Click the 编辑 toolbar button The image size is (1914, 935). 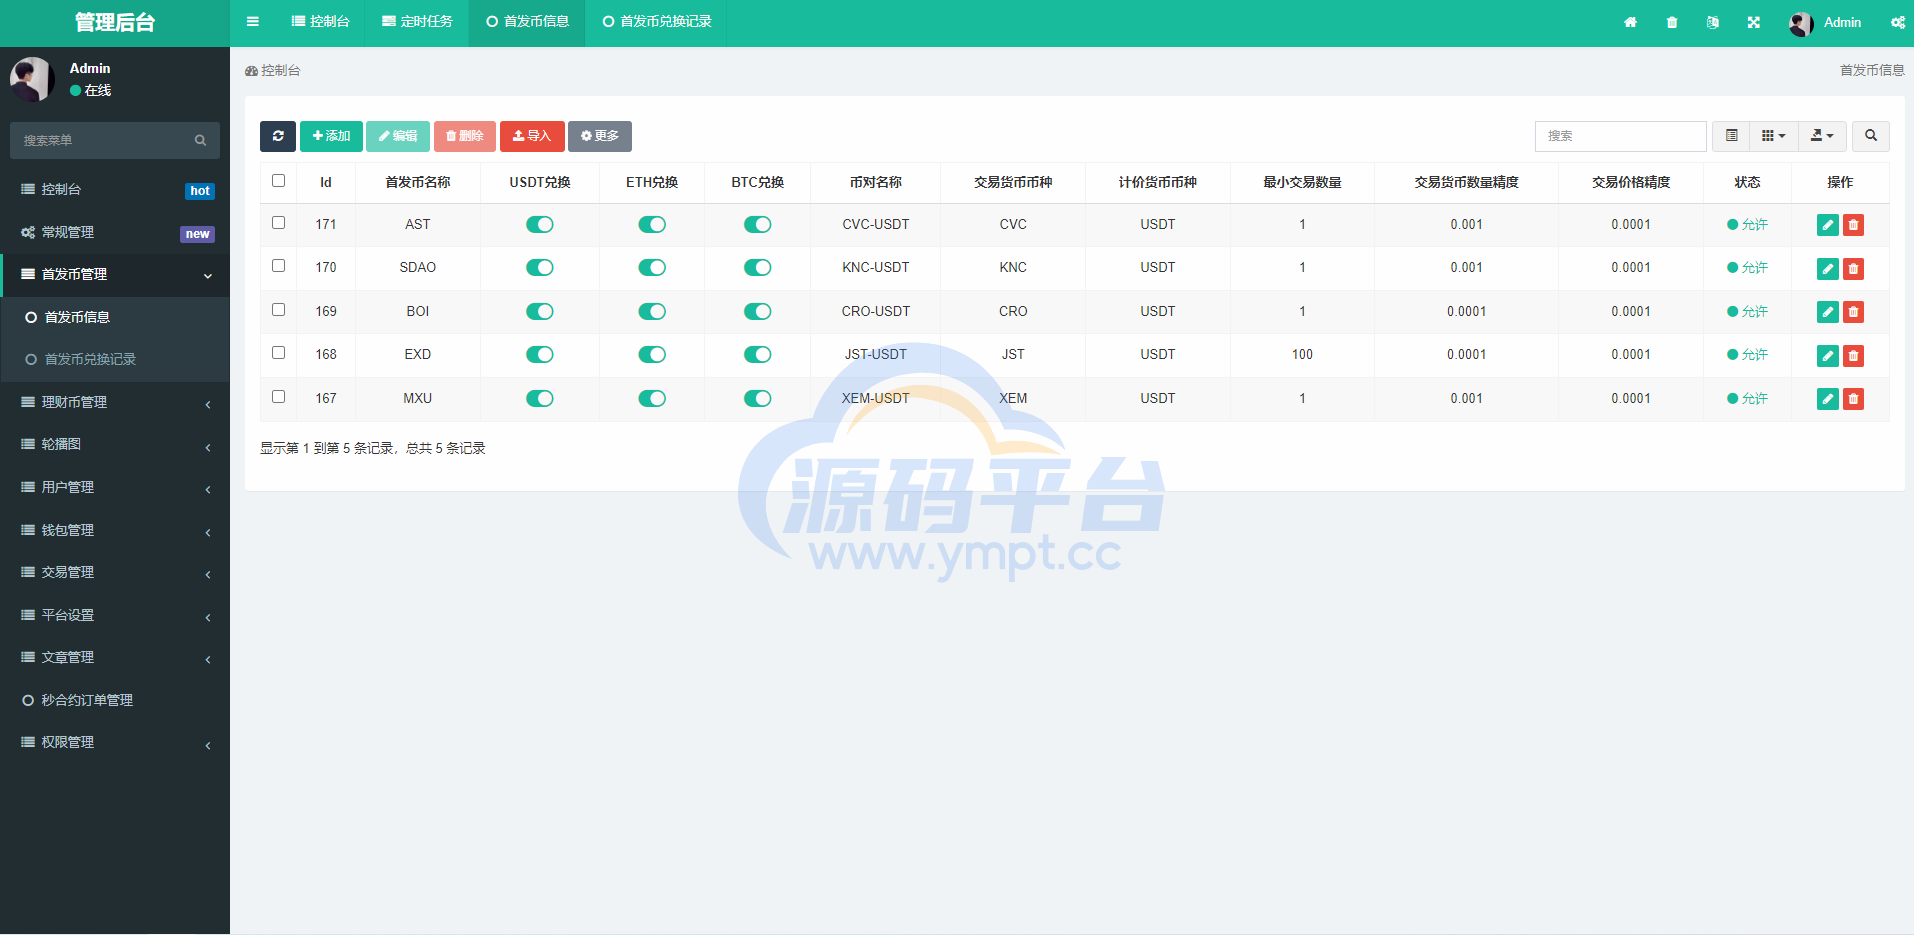(398, 136)
